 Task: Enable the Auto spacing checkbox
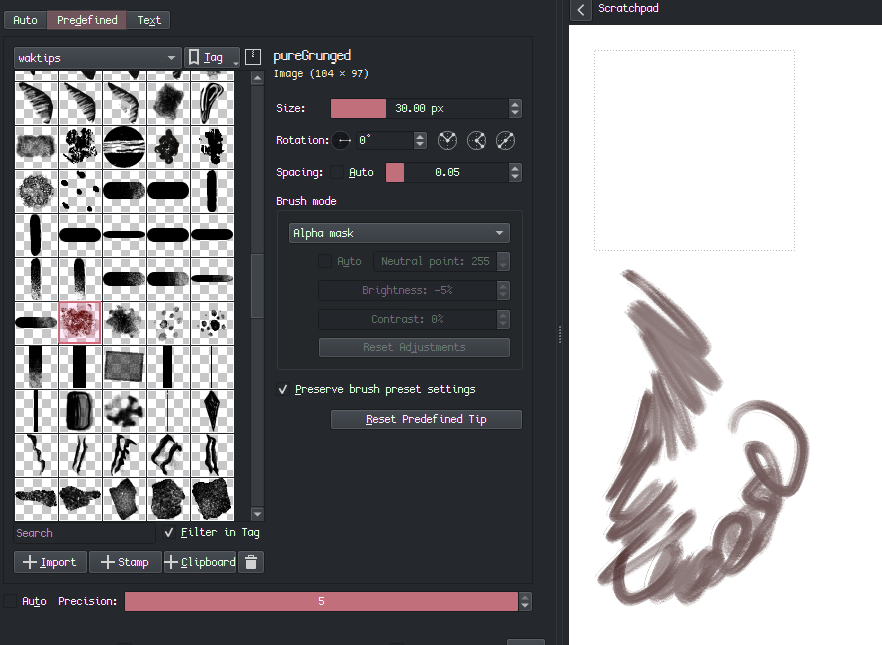[337, 172]
